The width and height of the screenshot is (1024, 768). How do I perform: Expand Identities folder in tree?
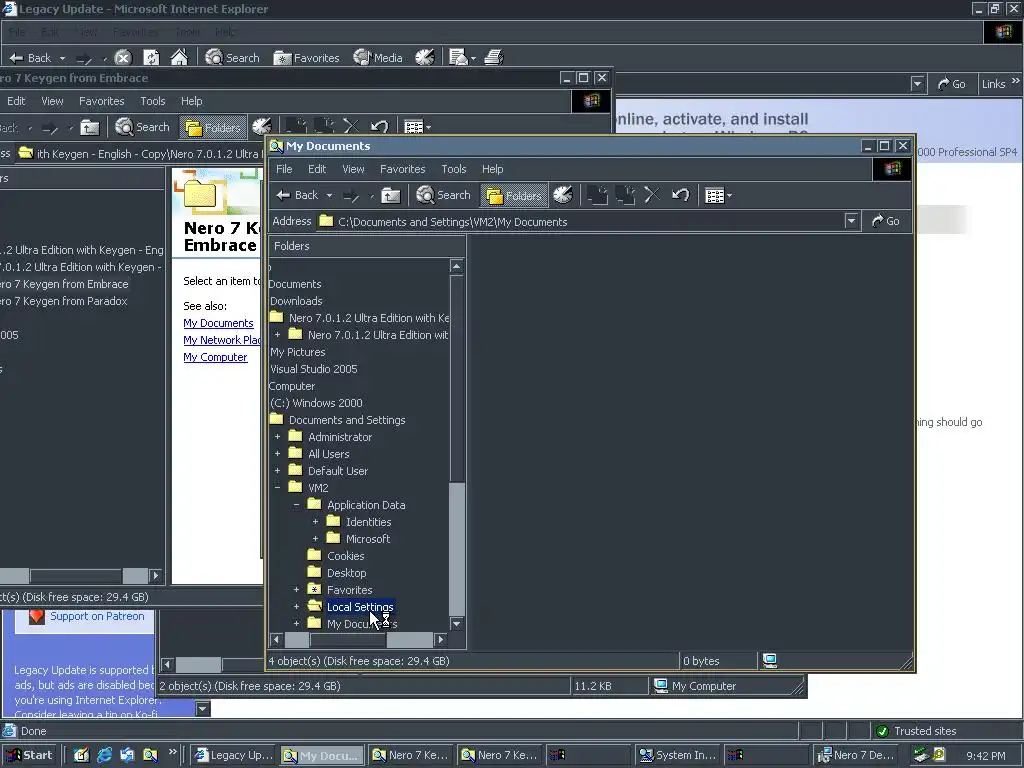[315, 522]
